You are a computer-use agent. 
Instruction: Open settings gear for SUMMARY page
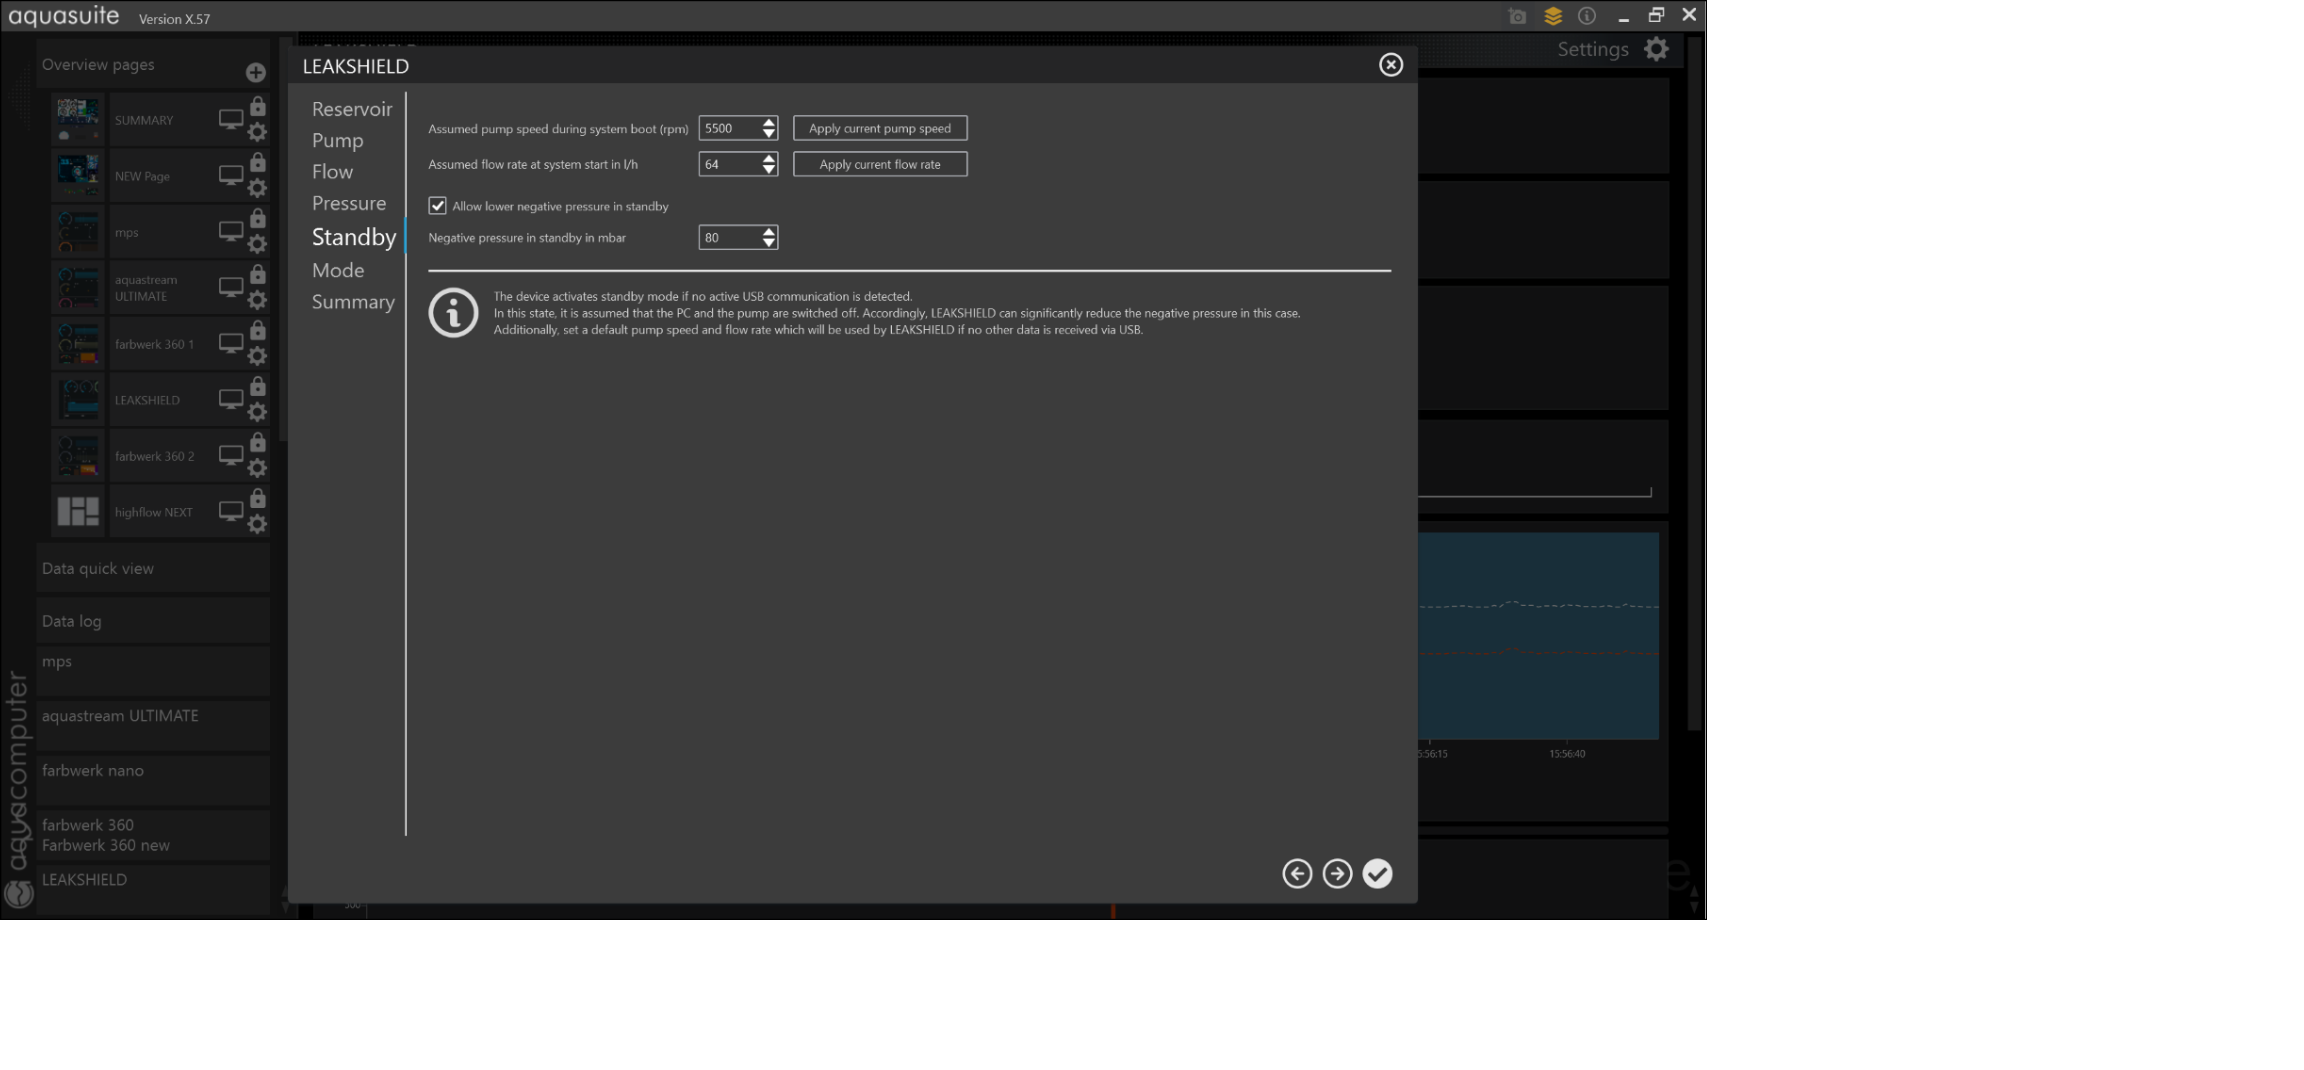257,132
